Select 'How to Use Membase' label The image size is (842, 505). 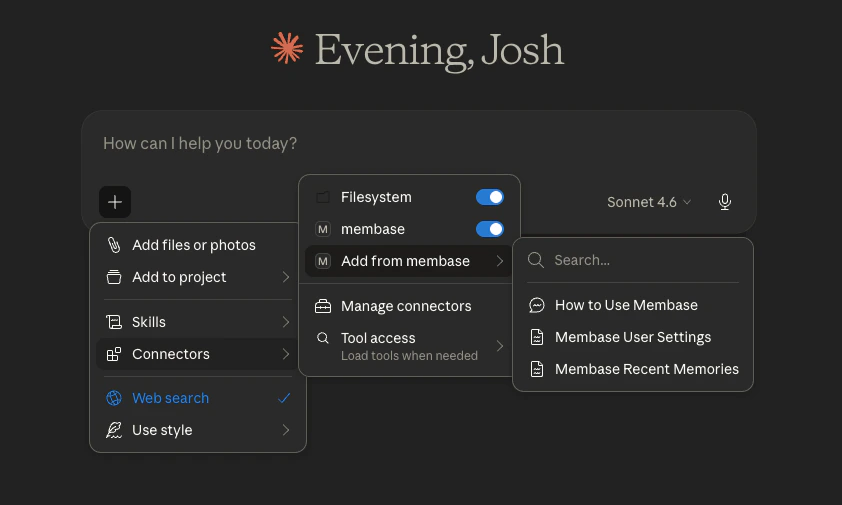tap(626, 305)
